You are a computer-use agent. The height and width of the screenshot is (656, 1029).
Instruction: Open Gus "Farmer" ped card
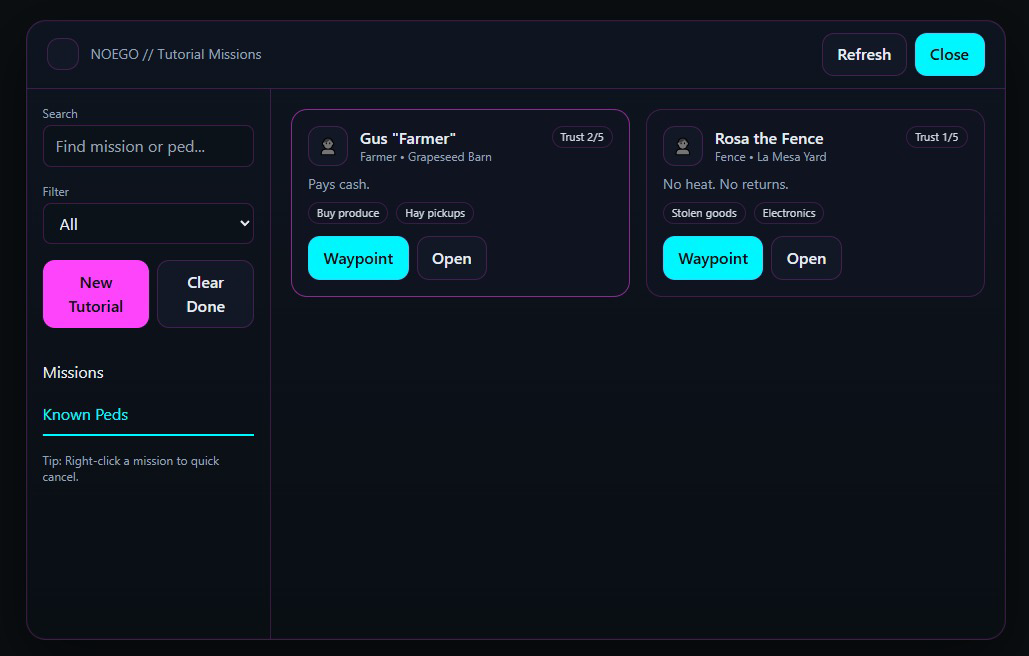pos(452,258)
